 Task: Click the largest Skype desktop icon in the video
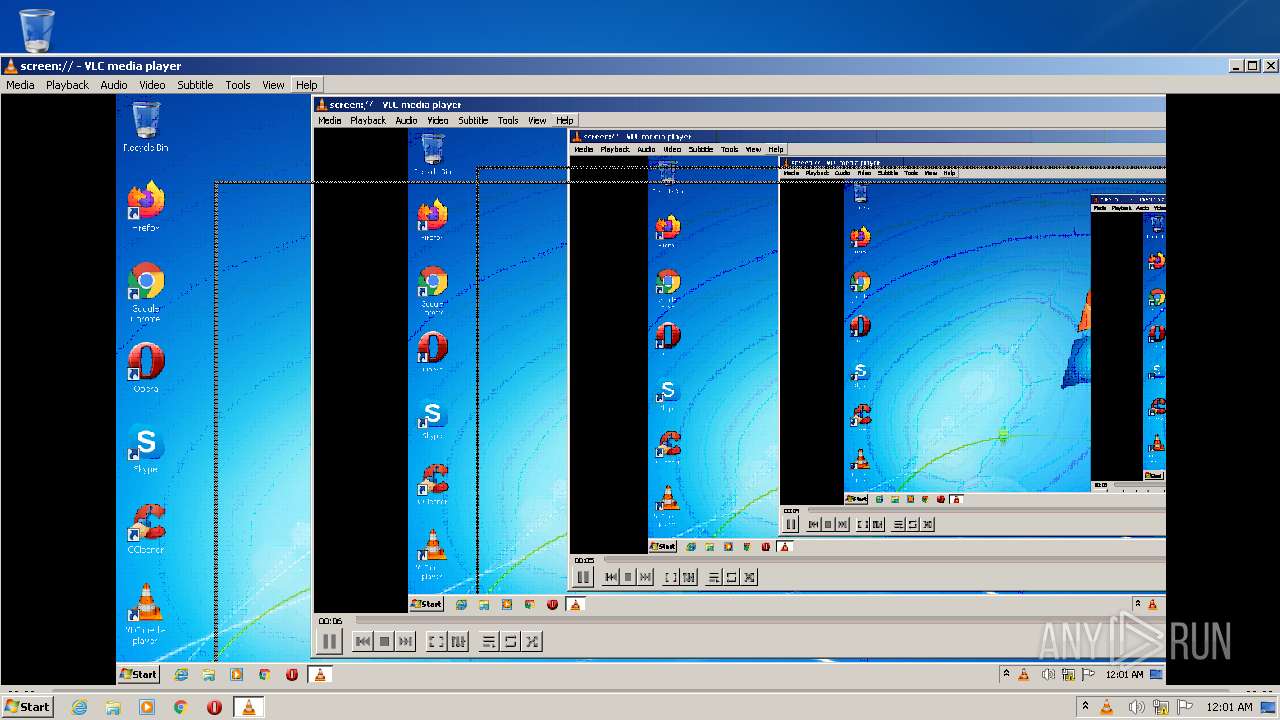[x=146, y=448]
